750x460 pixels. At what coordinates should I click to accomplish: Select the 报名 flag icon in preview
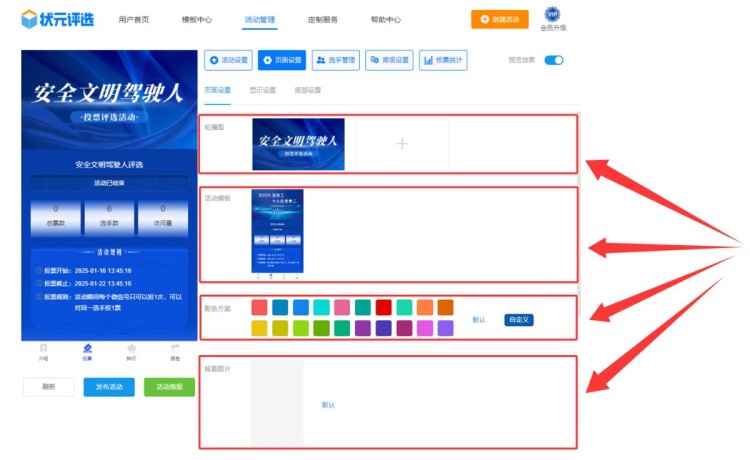click(175, 350)
